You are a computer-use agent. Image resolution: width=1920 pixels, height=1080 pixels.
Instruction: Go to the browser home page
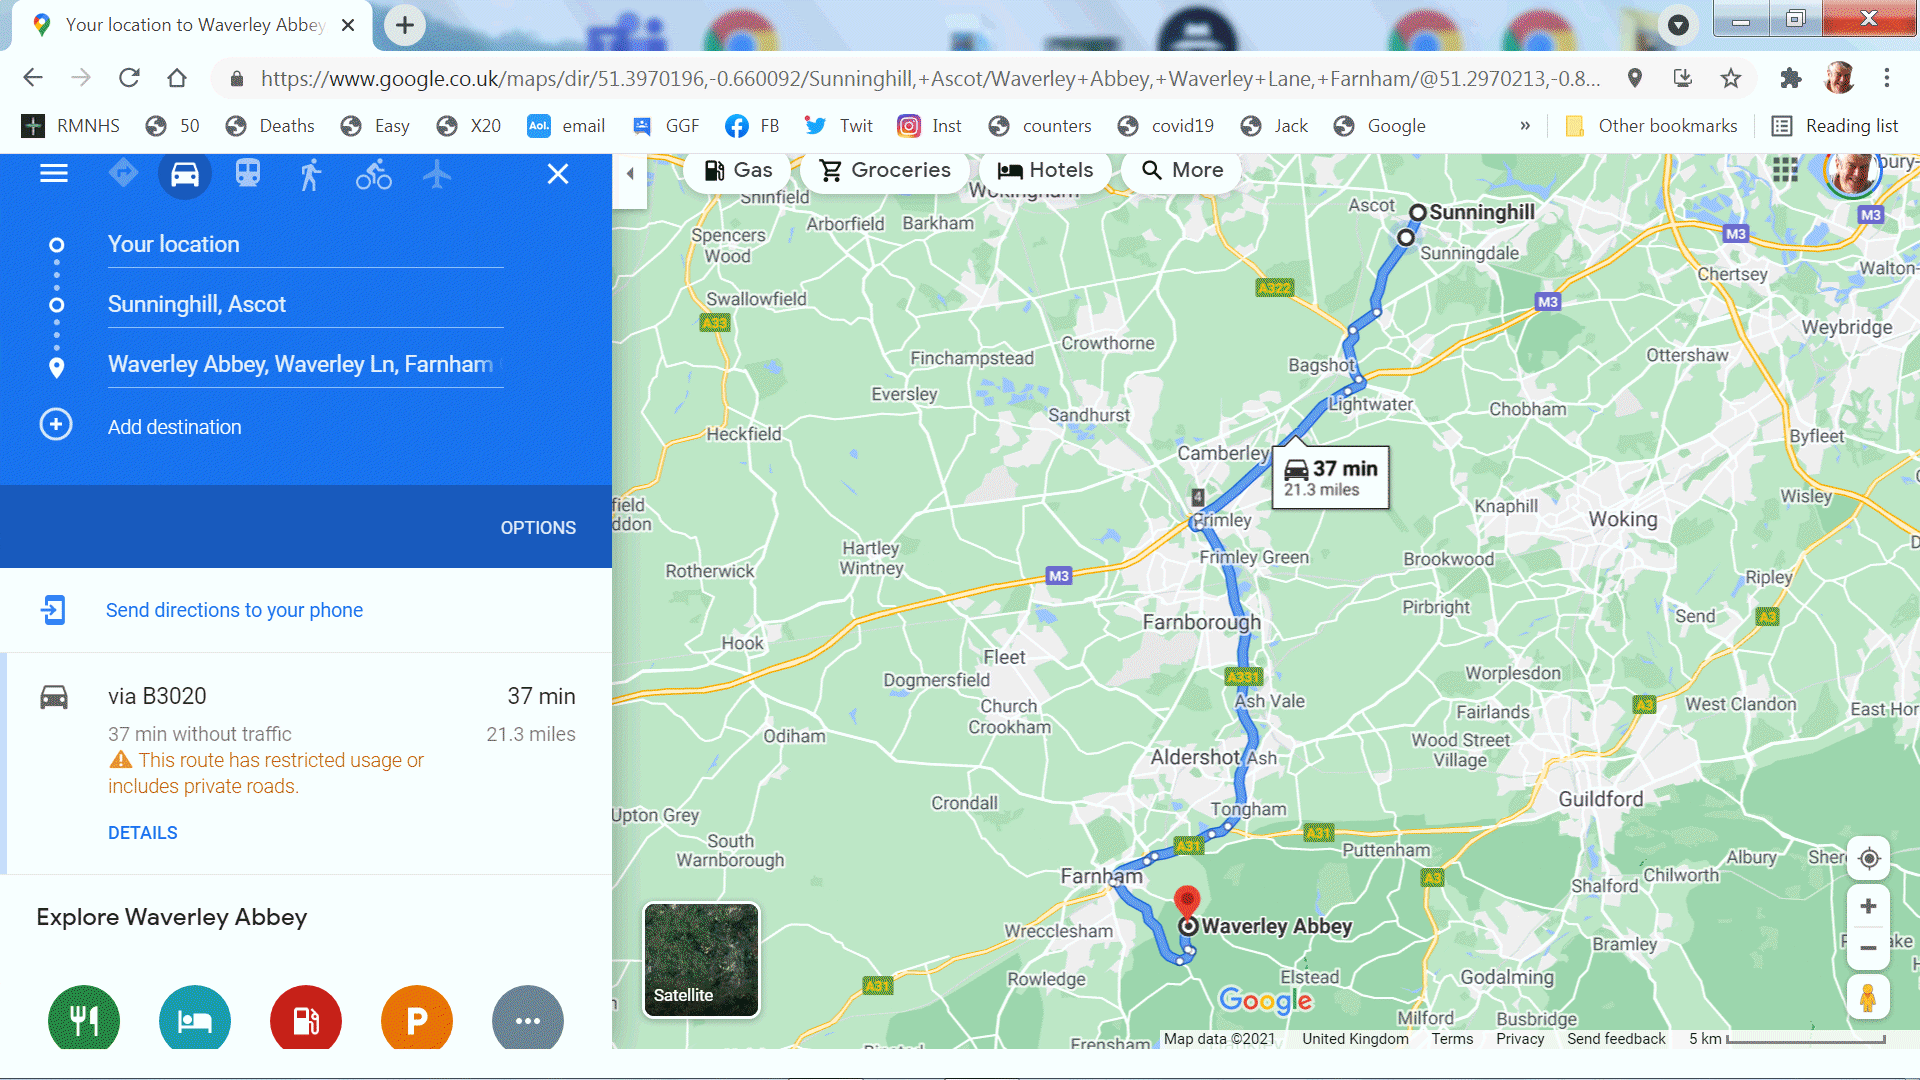click(x=177, y=78)
